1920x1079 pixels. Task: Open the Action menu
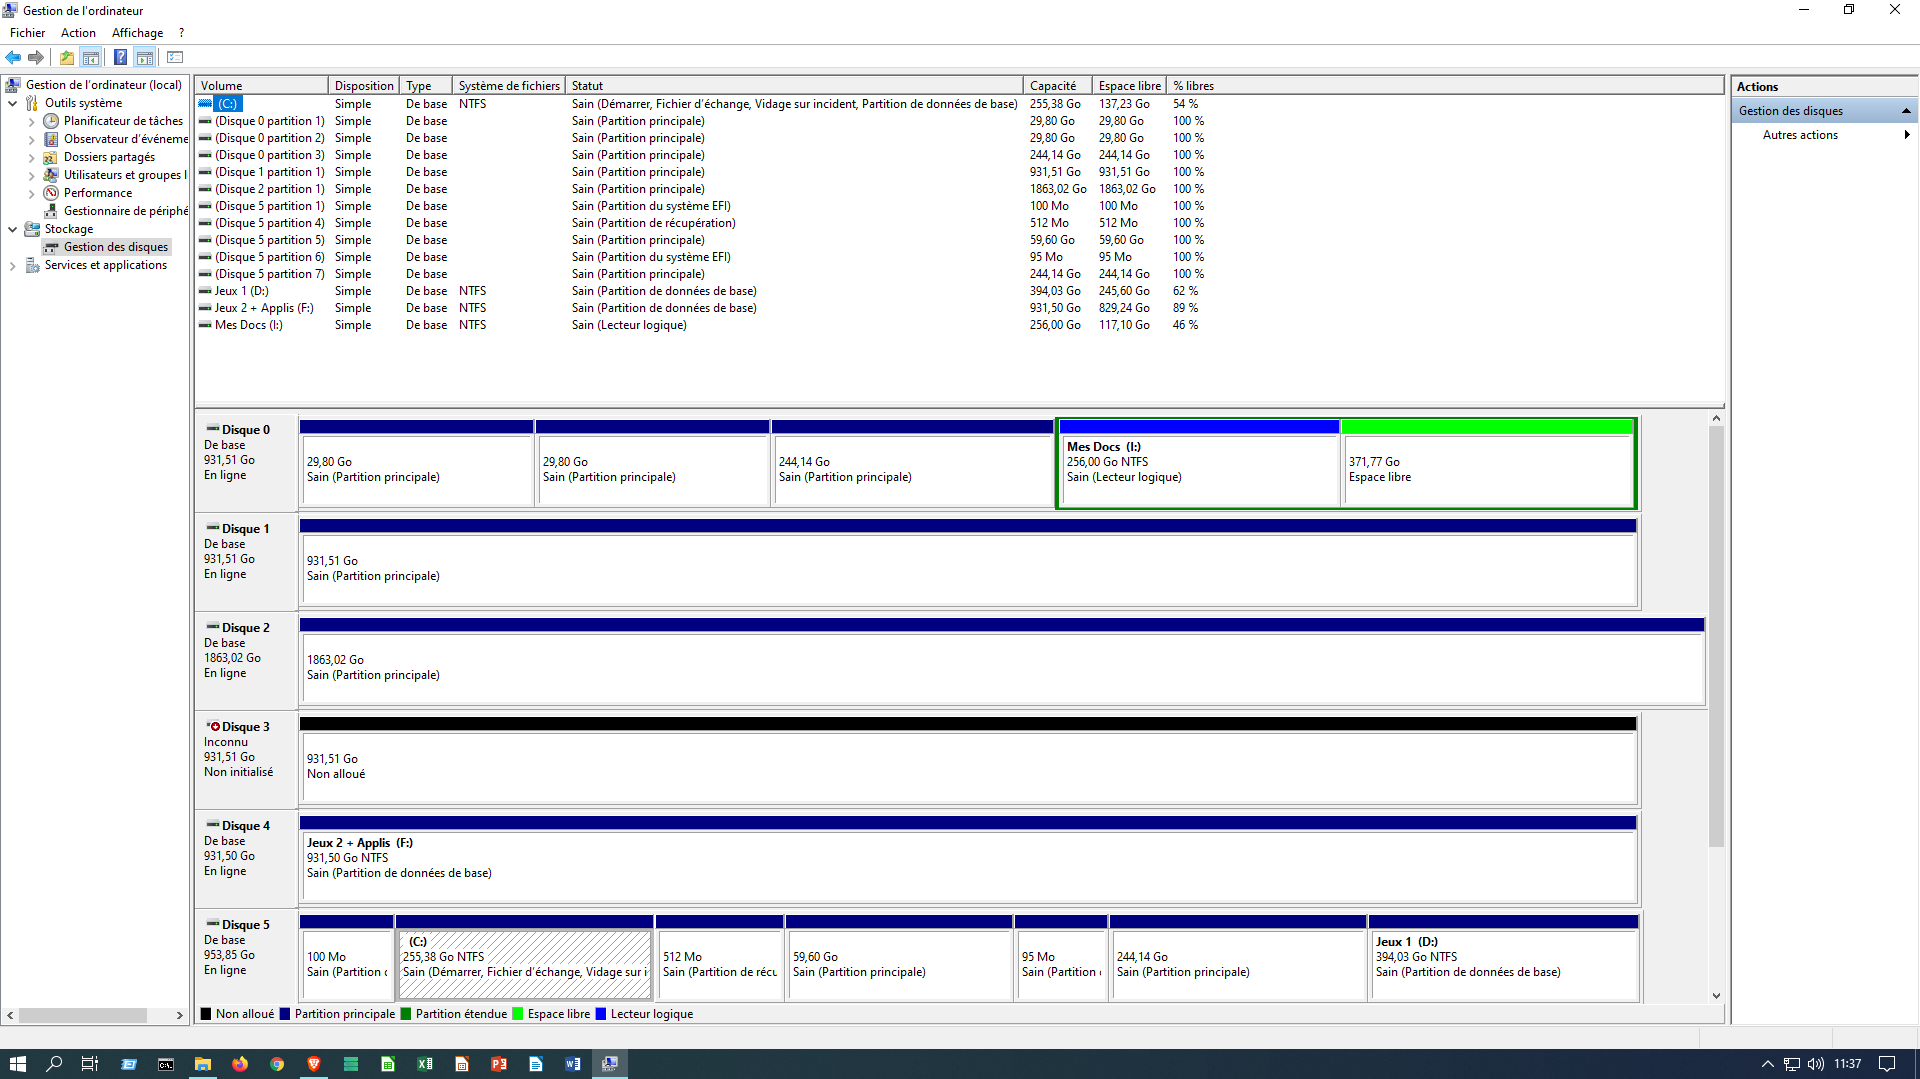(78, 33)
